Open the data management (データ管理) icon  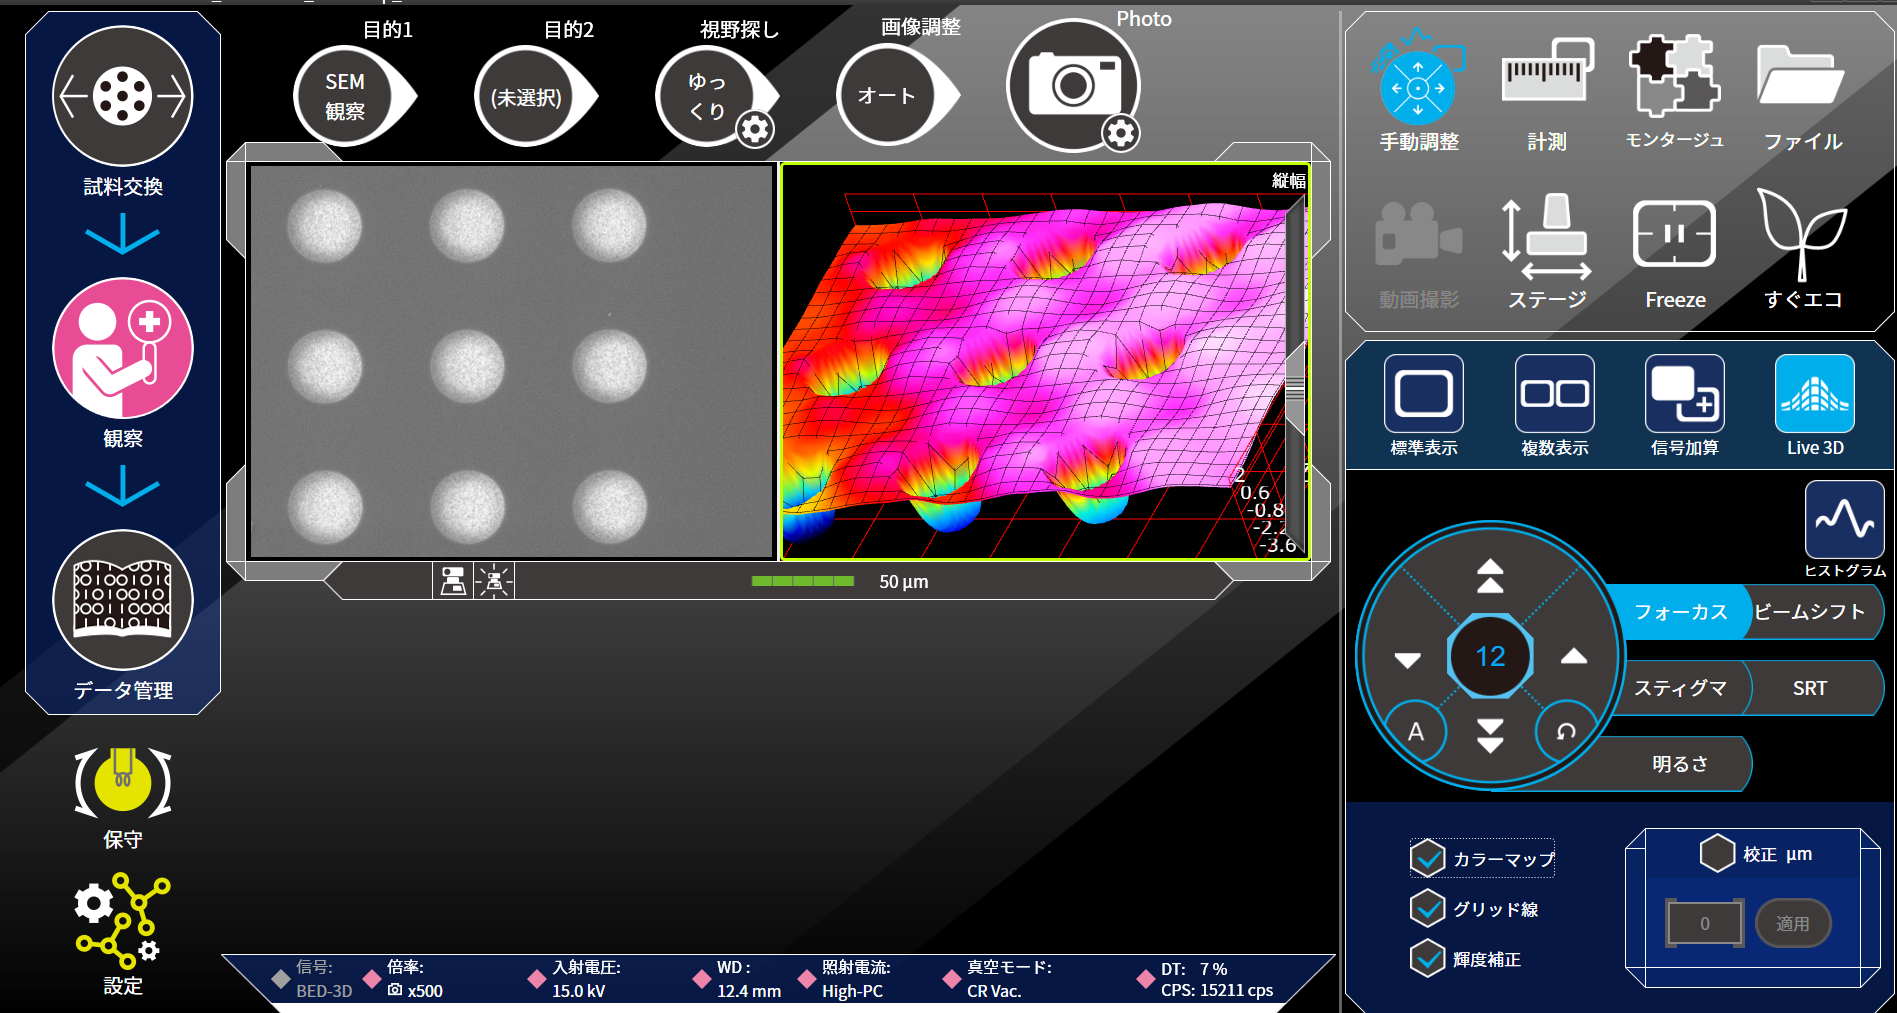(122, 600)
